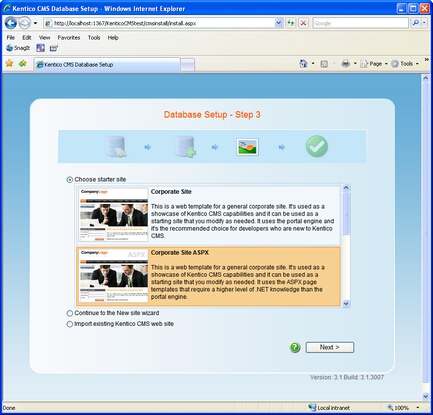Click the Home page icon
Viewport: 433px width, 415px height.
(x=303, y=64)
